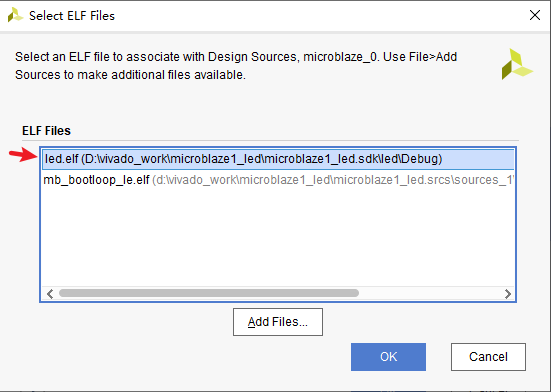Viewport: 551px width, 392px height.
Task: Click the scrollbar left arrow
Action: pyautogui.click(x=50, y=293)
